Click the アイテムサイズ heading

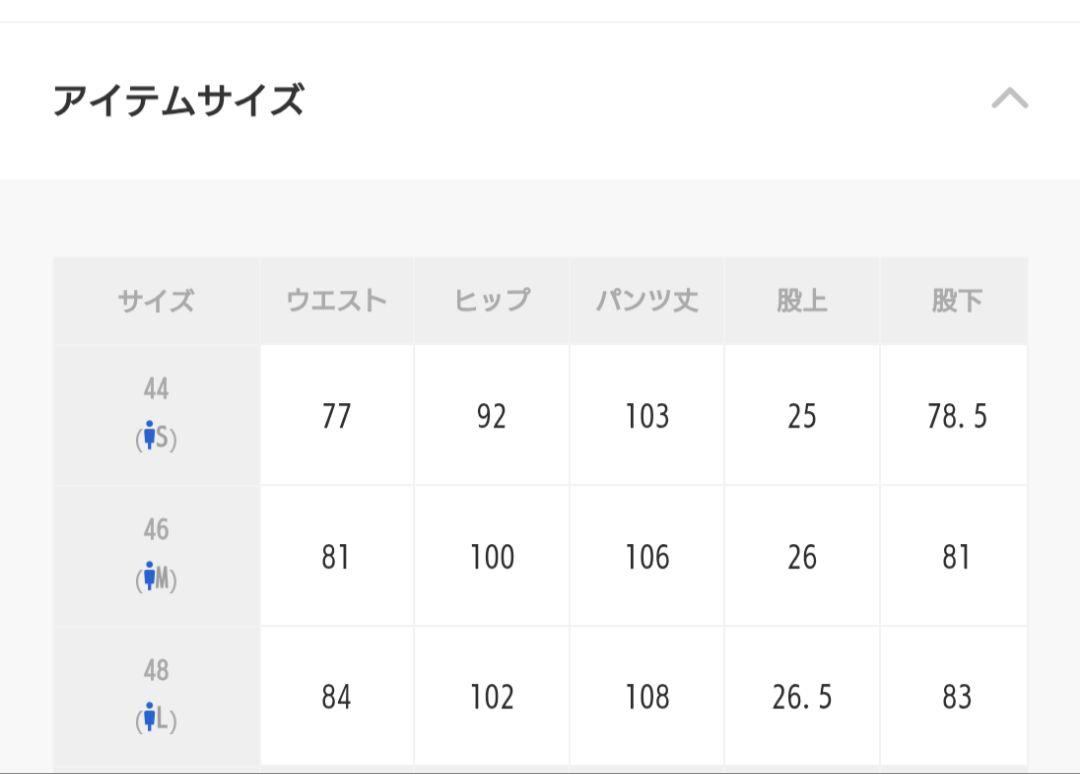178,100
